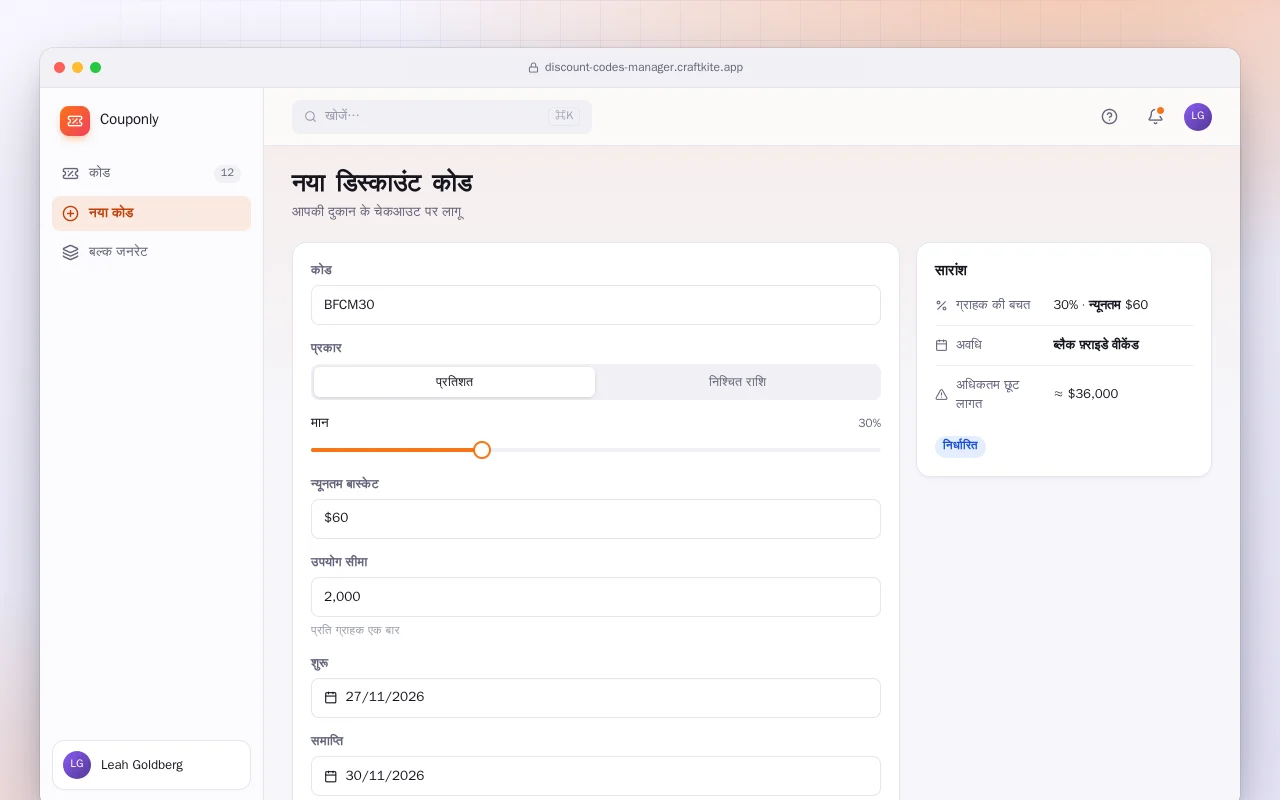Click the ≈ $36,000 cost value

coord(1086,394)
